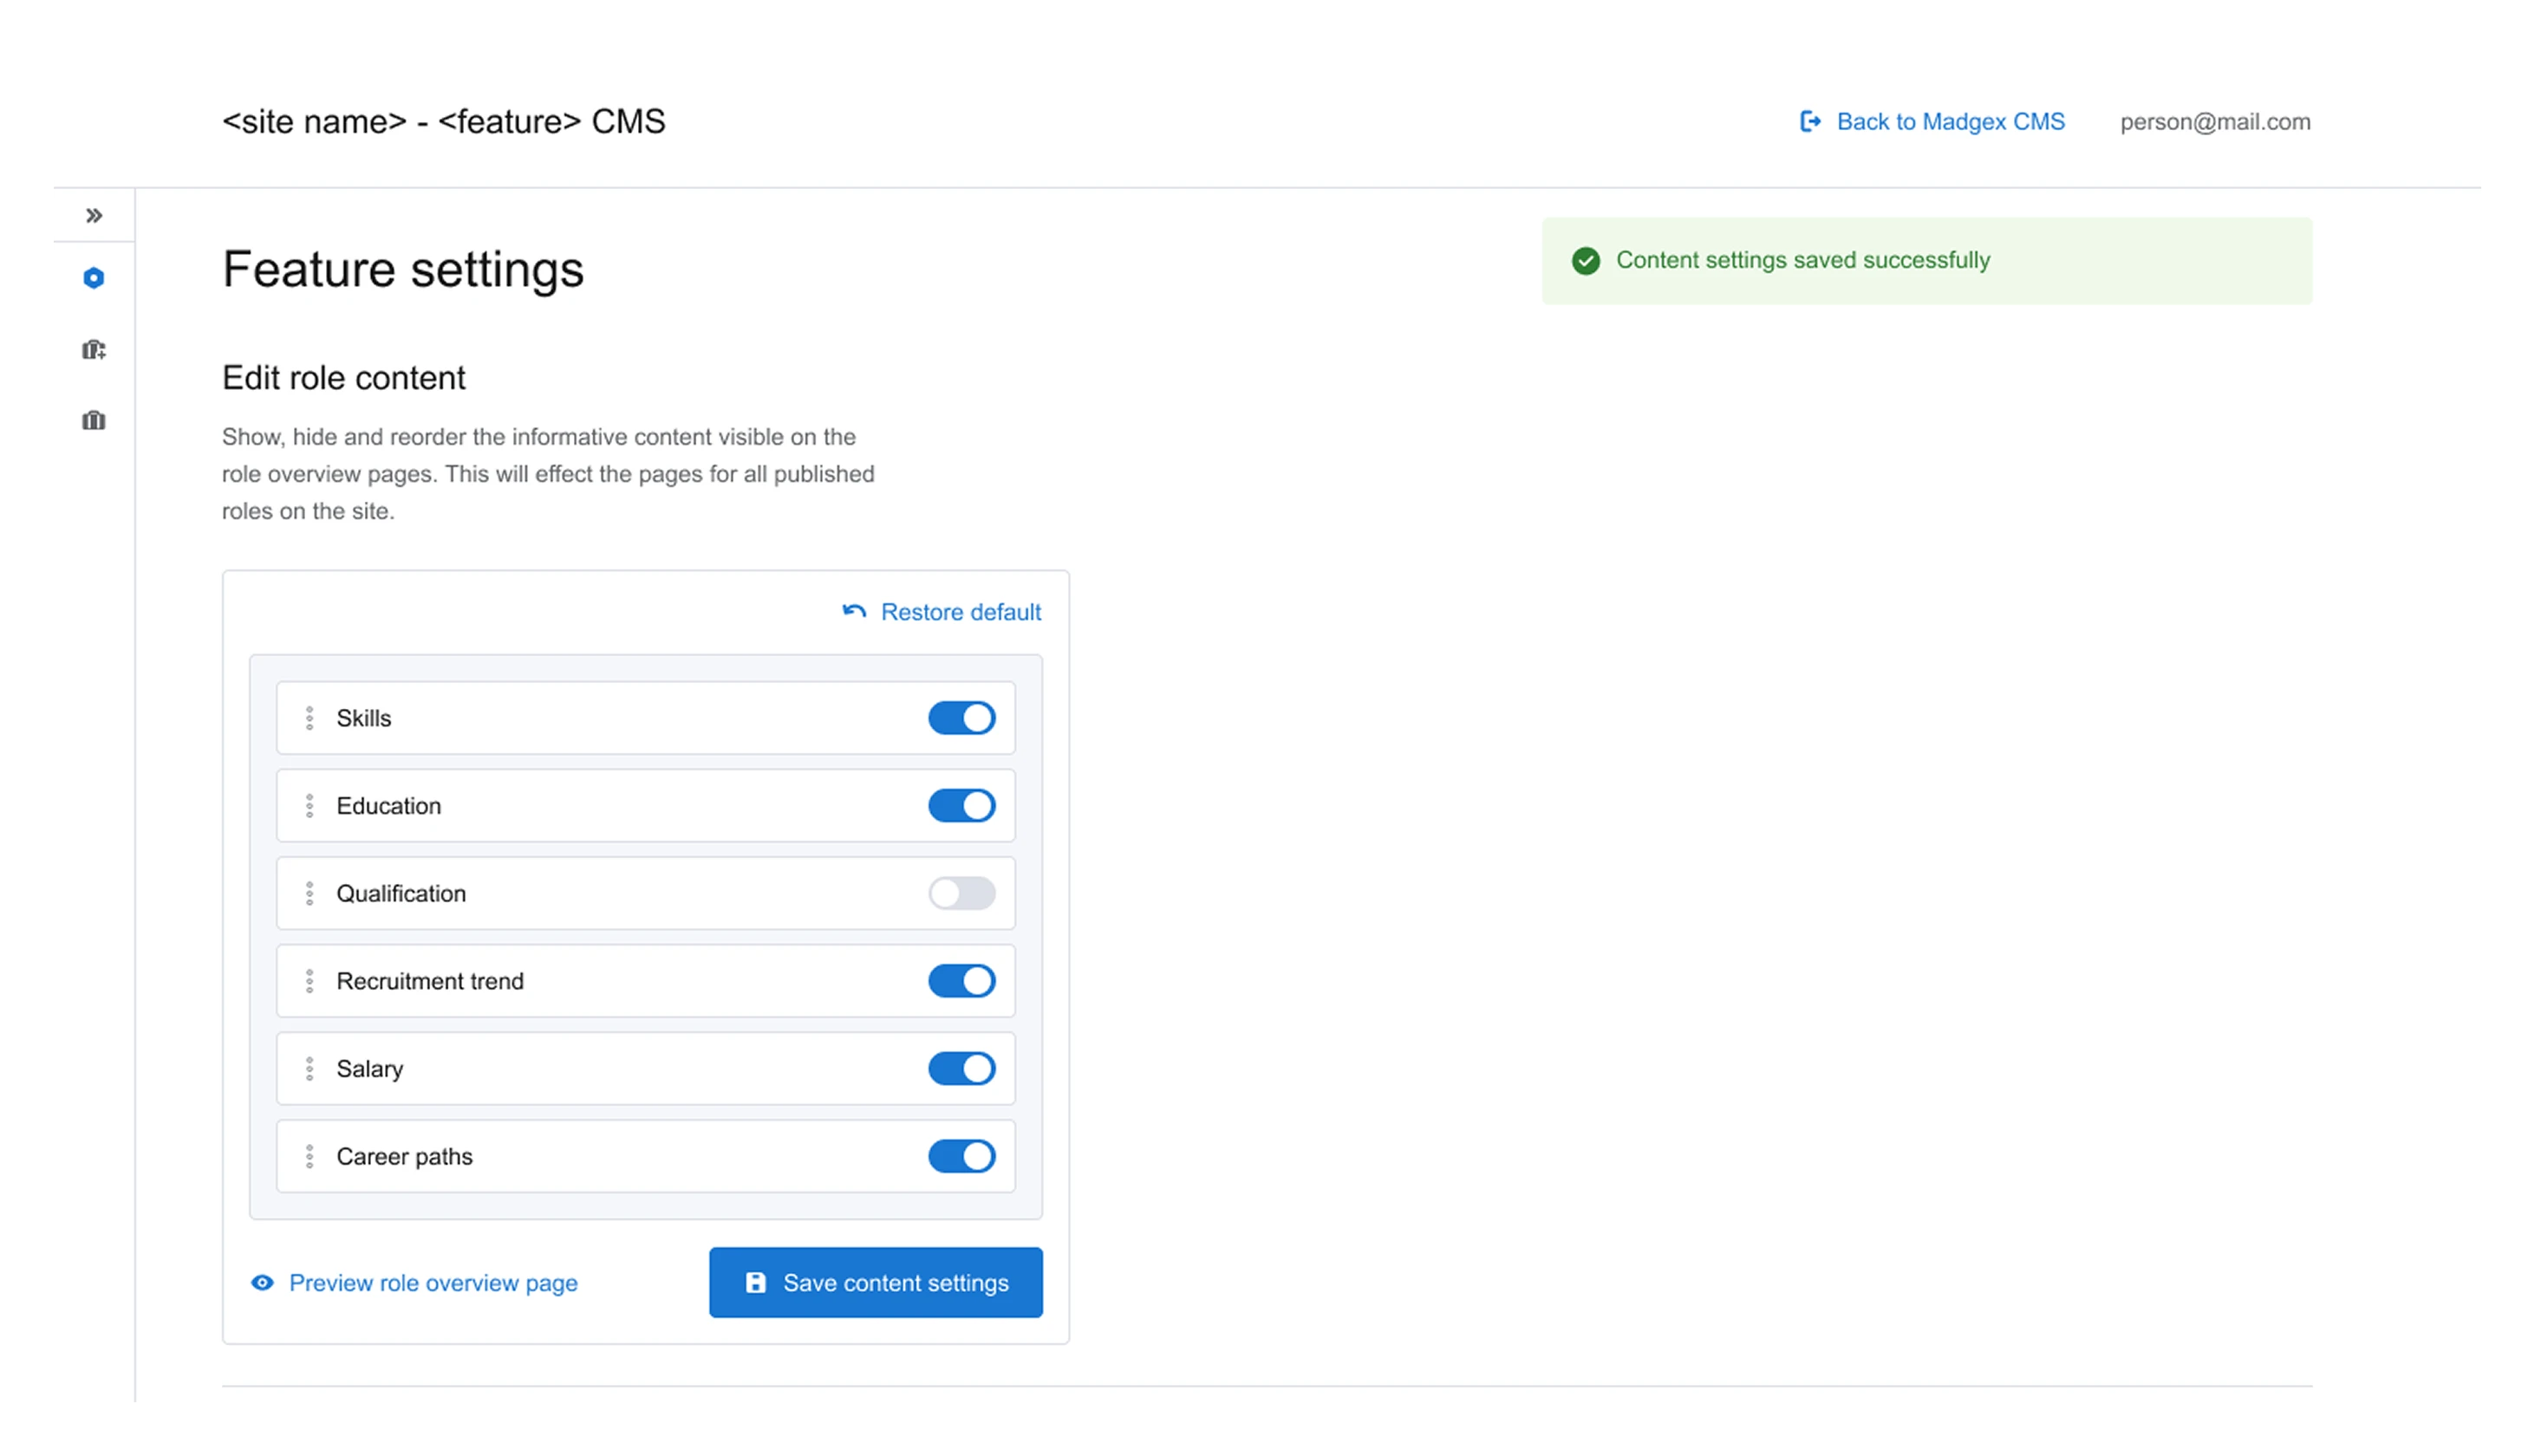The height and width of the screenshot is (1456, 2535).
Task: Turn off the Career paths toggle
Action: (x=961, y=1156)
